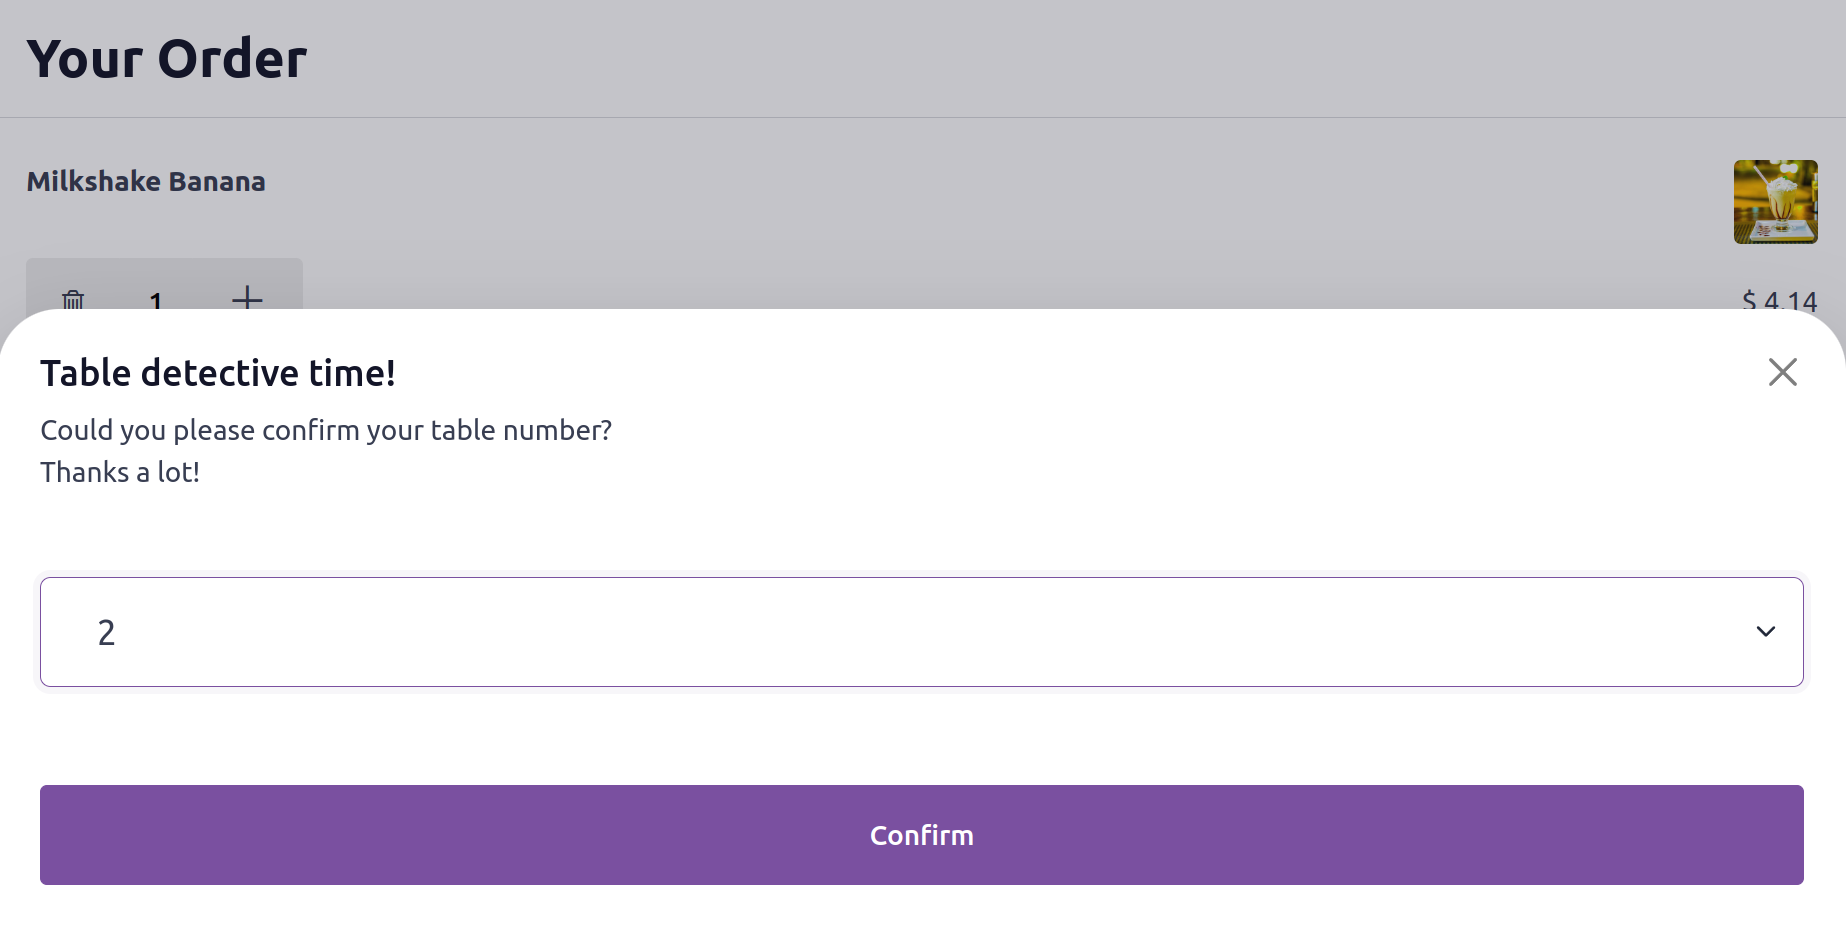Click the Your Order heading
Image resolution: width=1846 pixels, height=941 pixels.
point(166,59)
